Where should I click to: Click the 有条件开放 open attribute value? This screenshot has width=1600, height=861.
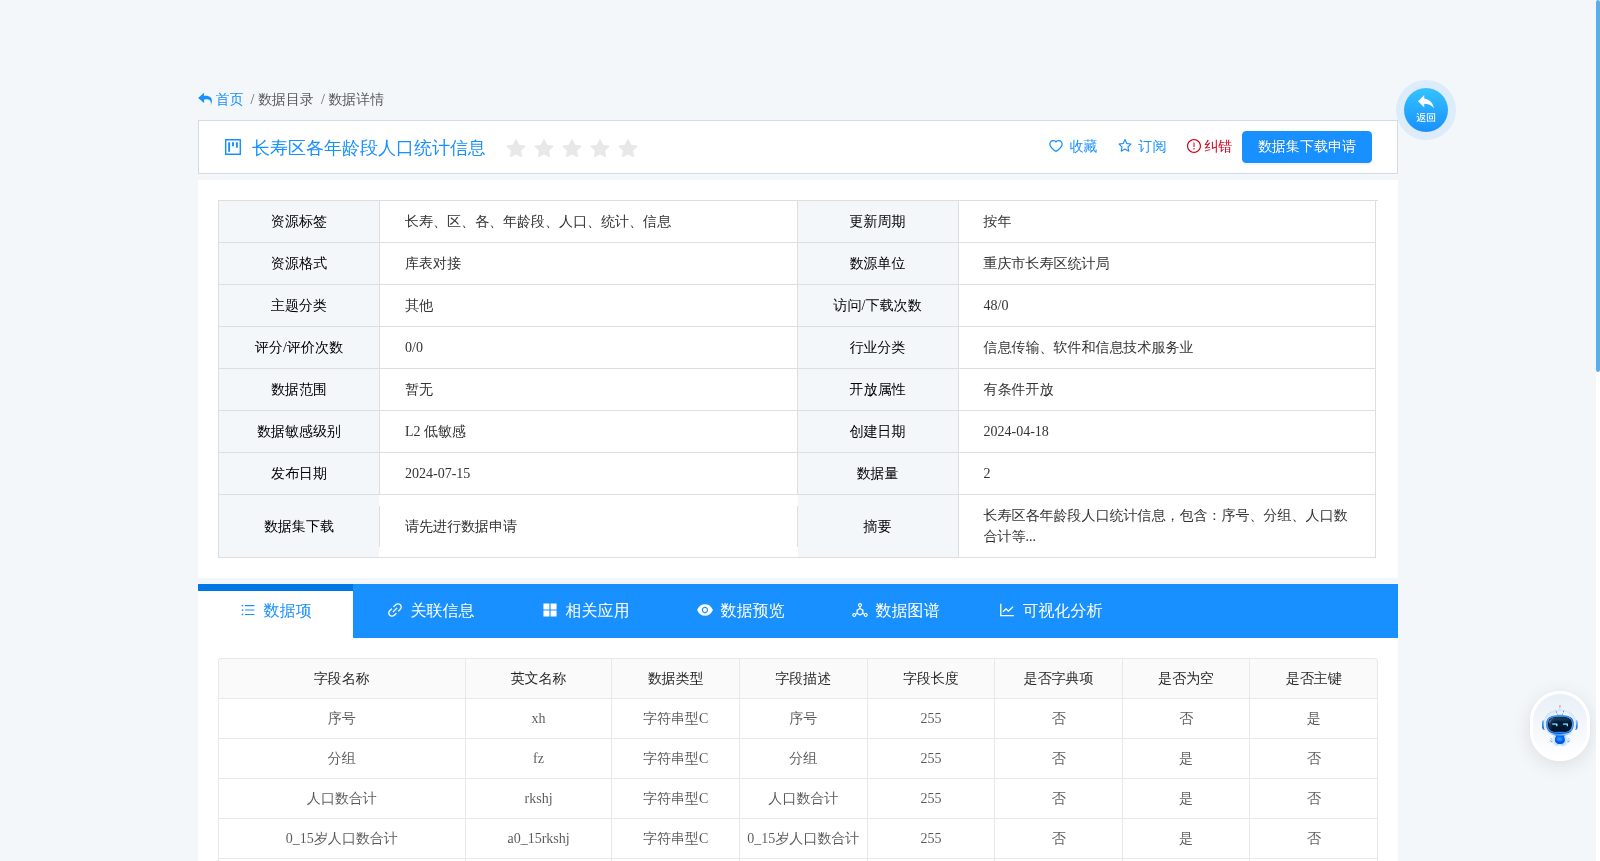pyautogui.click(x=1018, y=389)
